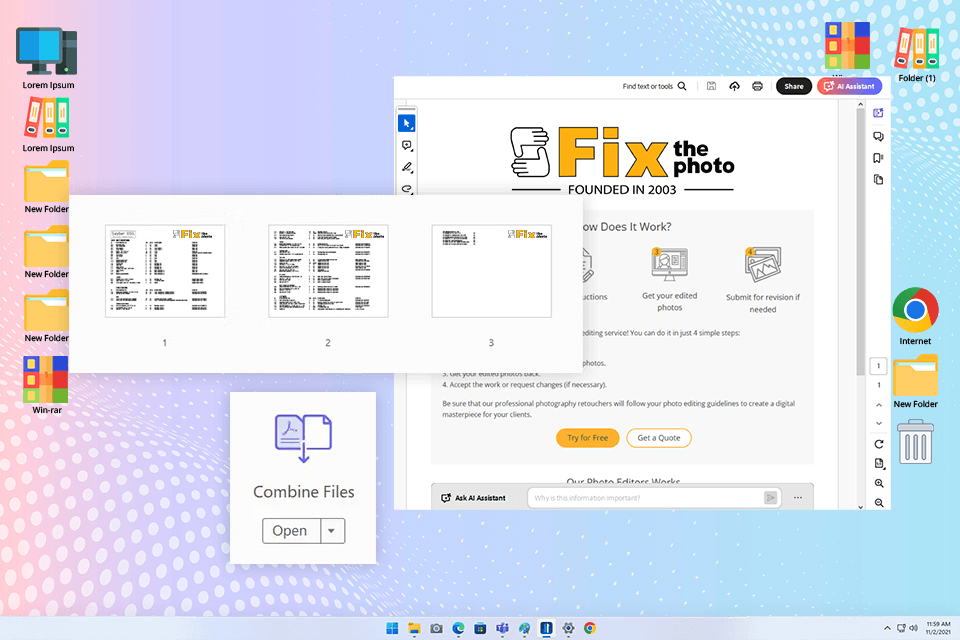The image size is (960, 640).
Task: Open the page display options icon
Action: point(879,464)
